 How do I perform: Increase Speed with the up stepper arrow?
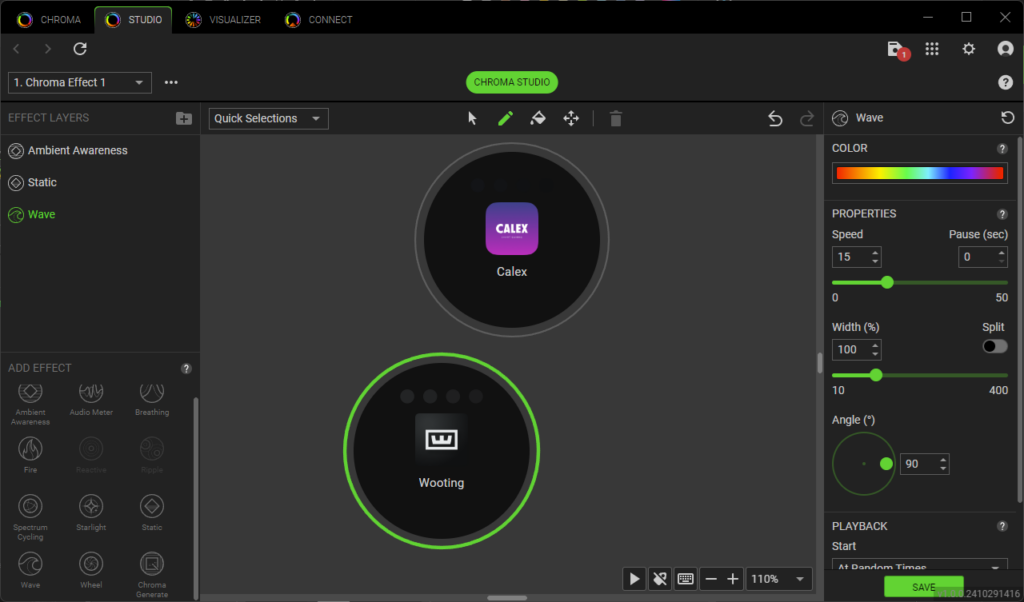[875, 252]
